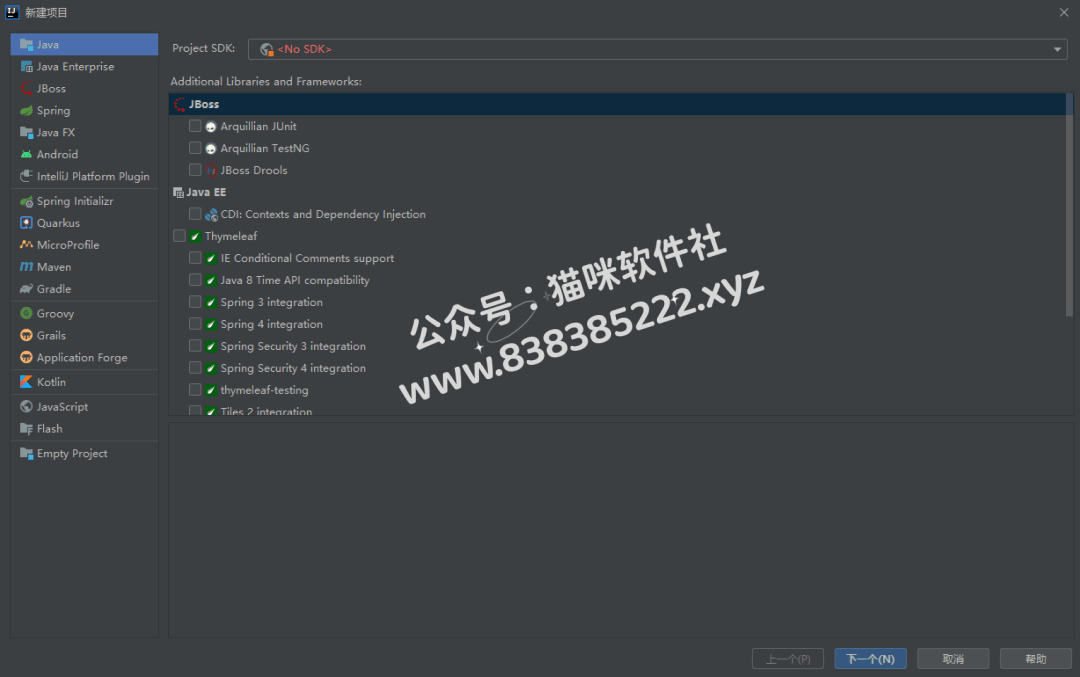Click the 取消 cancel button
This screenshot has height=677, width=1080.
click(953, 659)
